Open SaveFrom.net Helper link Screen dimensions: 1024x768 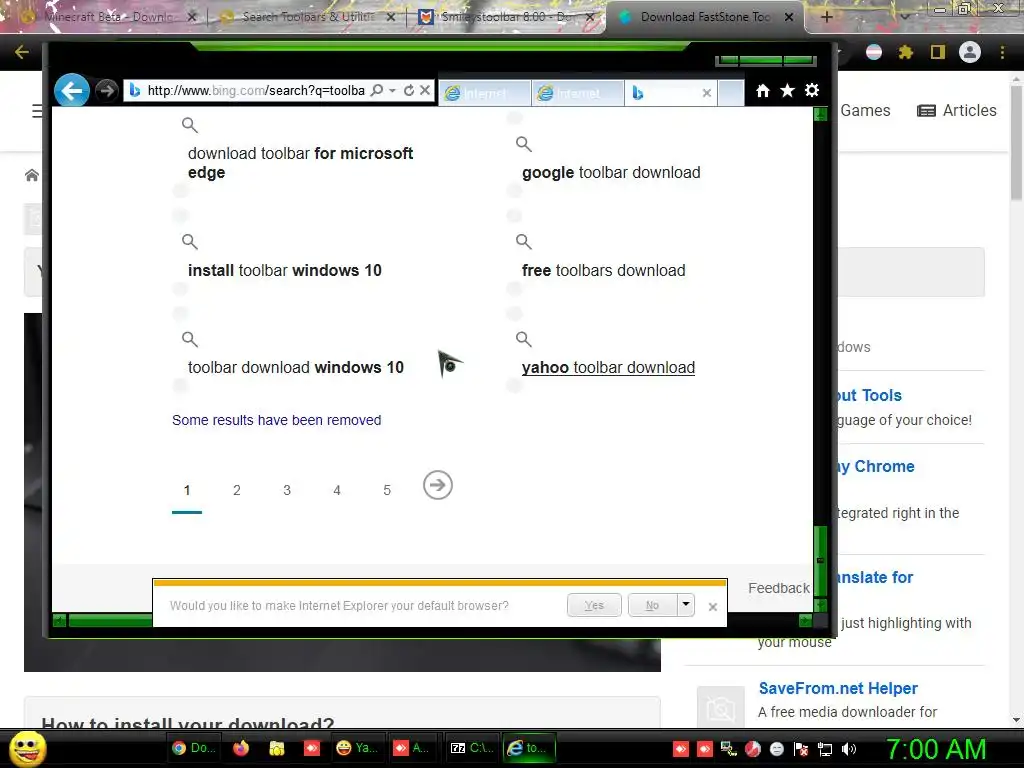pyautogui.click(x=838, y=688)
